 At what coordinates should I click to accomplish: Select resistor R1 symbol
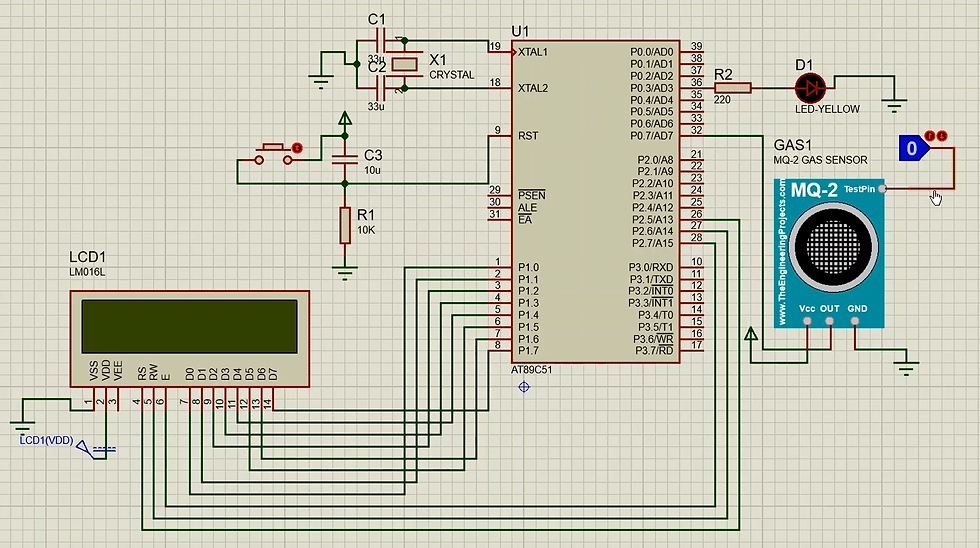(345, 226)
